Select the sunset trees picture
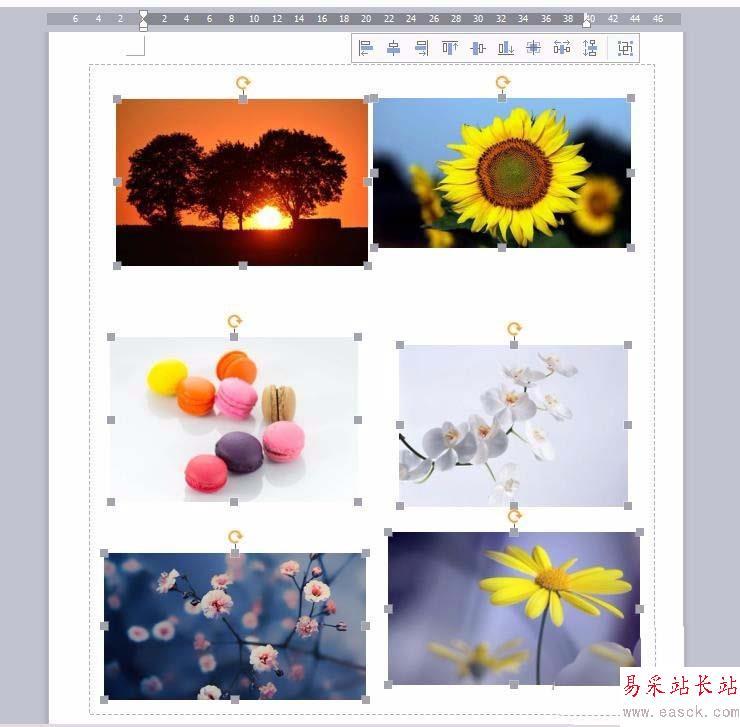 242,182
